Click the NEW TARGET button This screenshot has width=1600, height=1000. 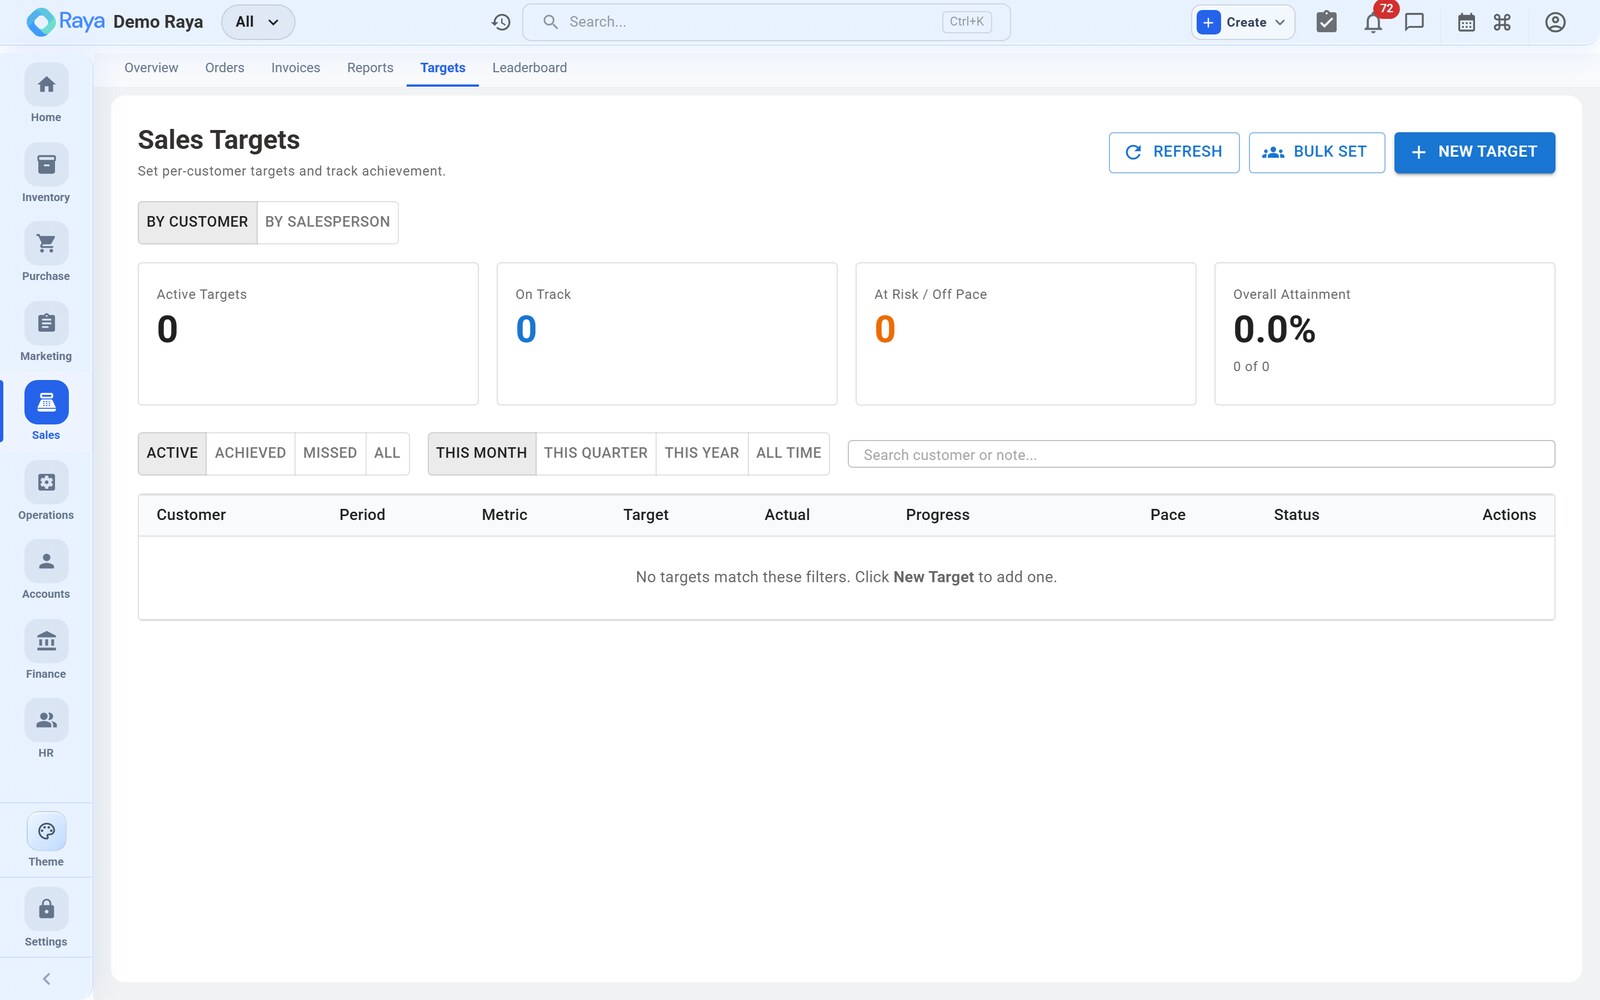point(1475,152)
